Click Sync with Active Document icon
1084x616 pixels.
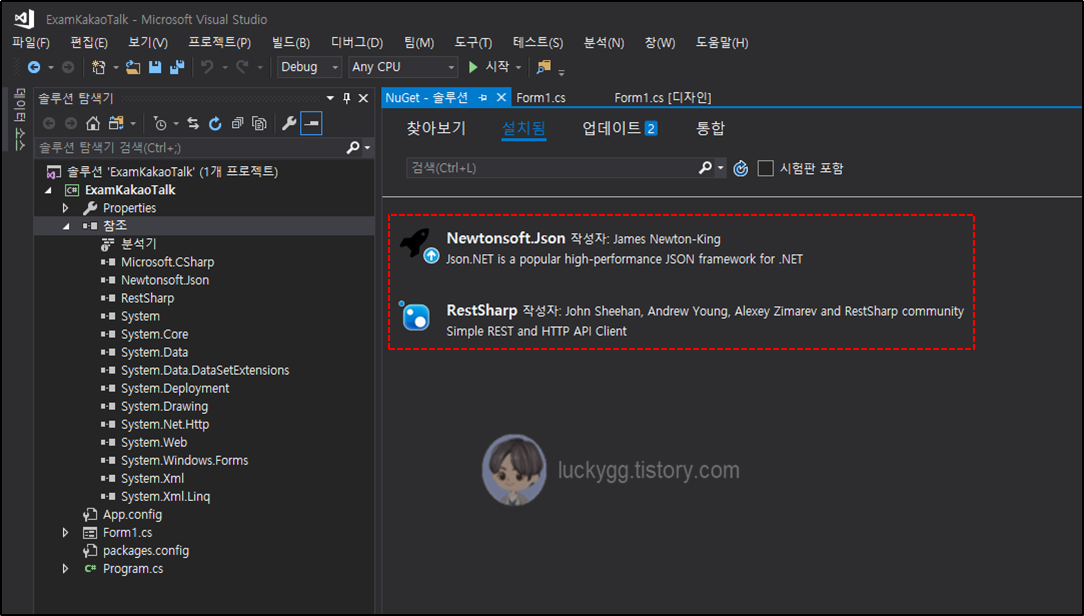193,124
